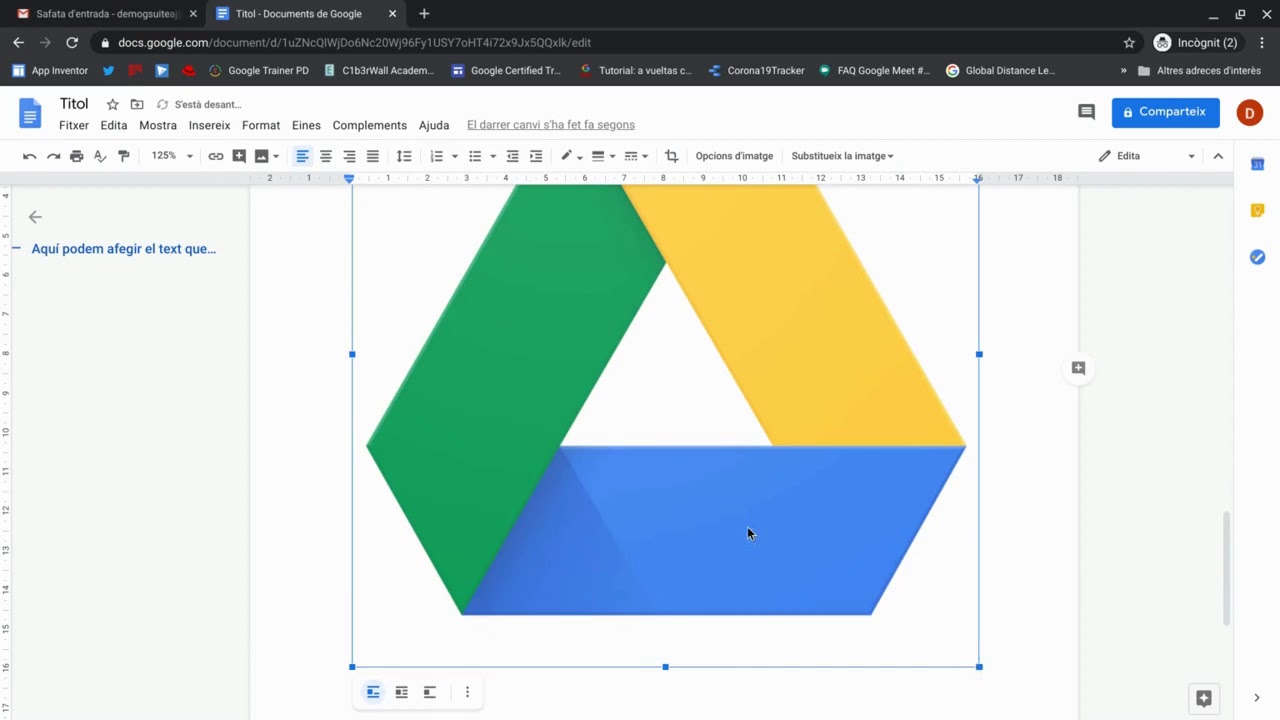Screen dimensions: 1280x720
Task: Open Opcions d'imatge
Action: pos(734,156)
